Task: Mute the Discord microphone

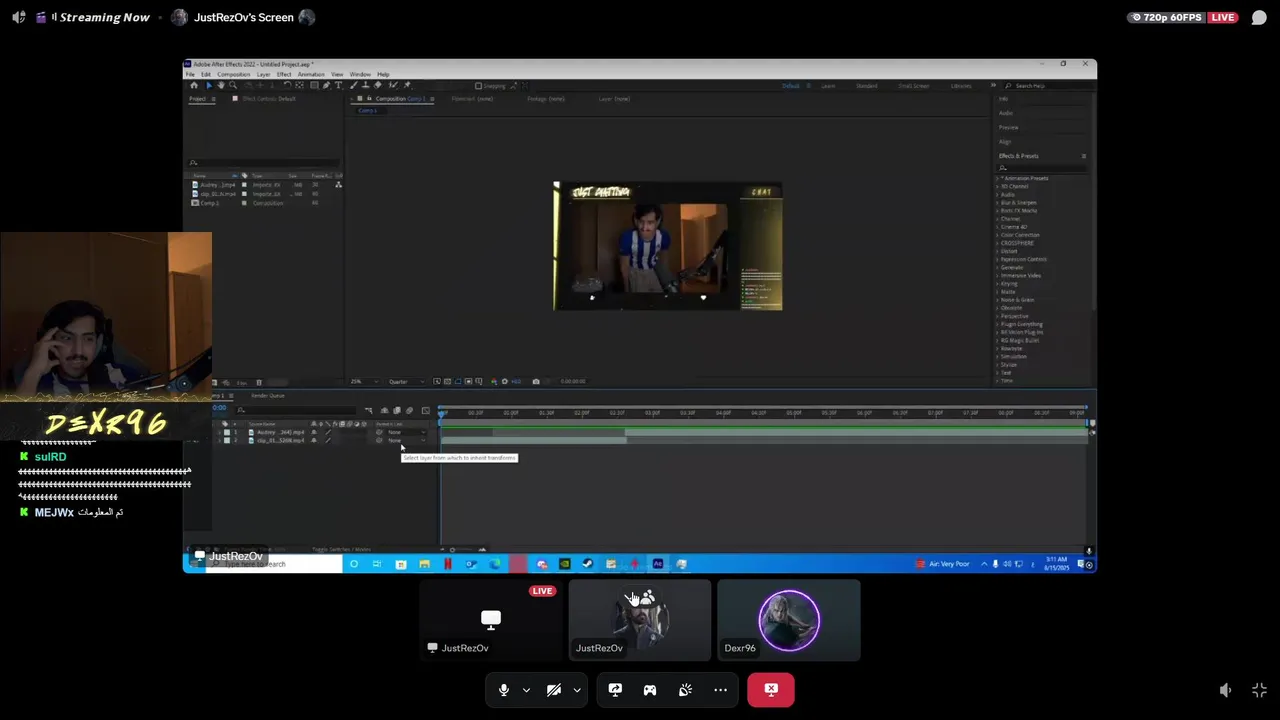Action: click(x=504, y=690)
